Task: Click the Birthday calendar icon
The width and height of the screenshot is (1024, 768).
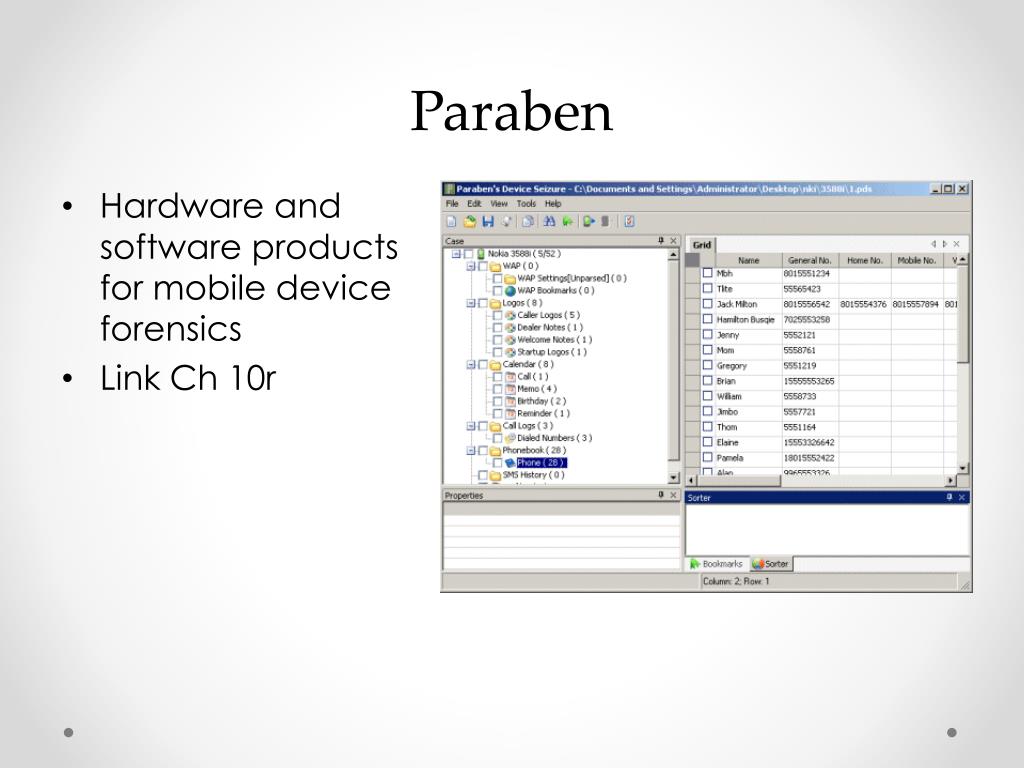Action: click(510, 402)
